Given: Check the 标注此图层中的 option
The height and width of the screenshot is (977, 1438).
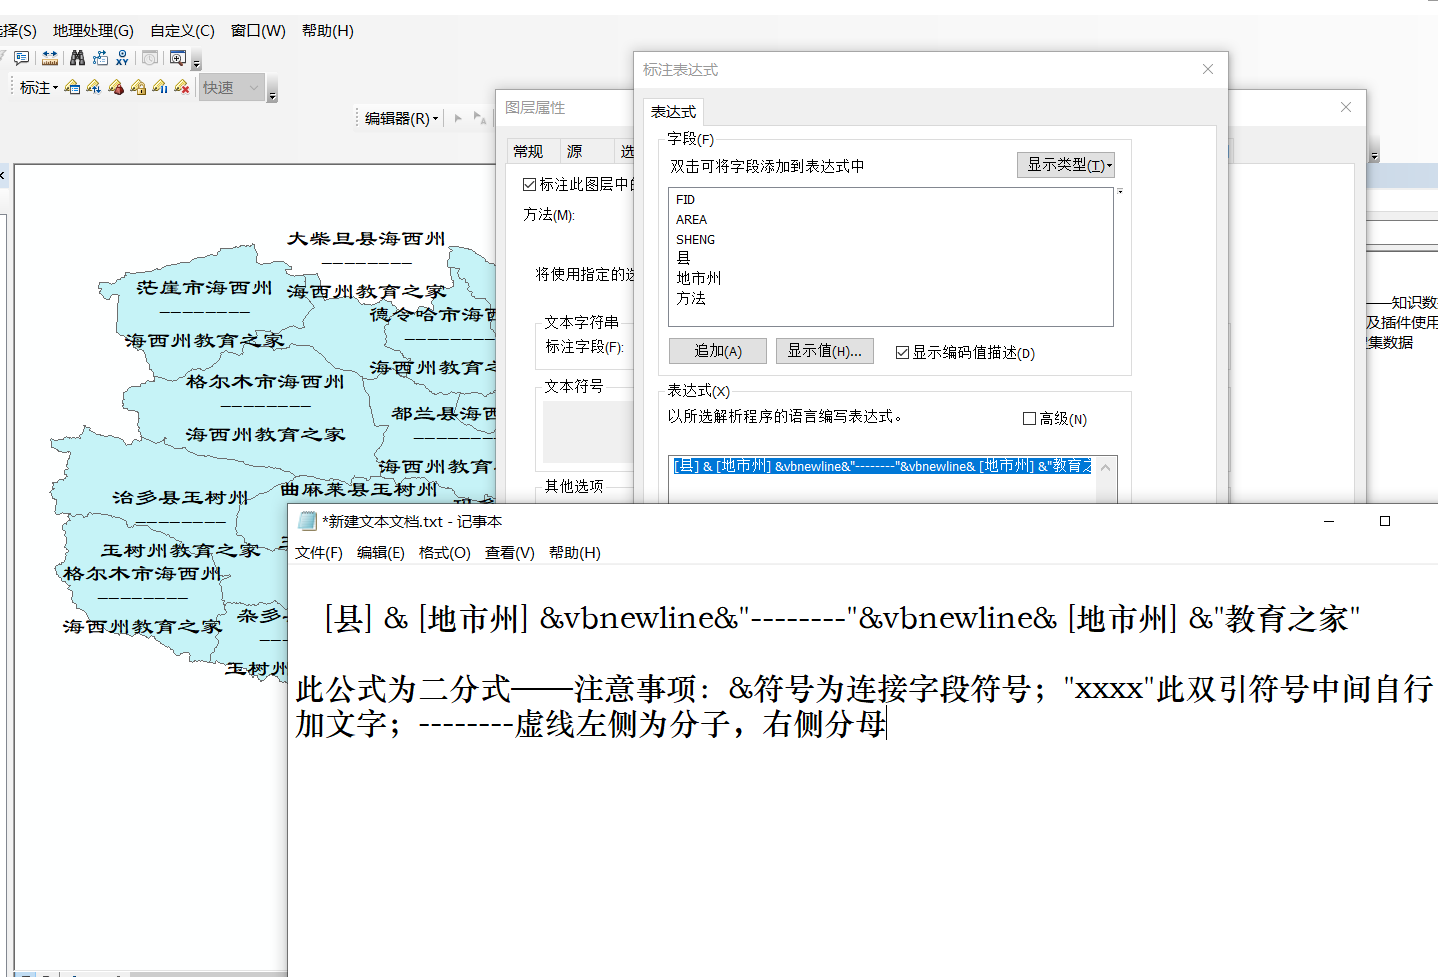Looking at the screenshot, I should point(529,183).
